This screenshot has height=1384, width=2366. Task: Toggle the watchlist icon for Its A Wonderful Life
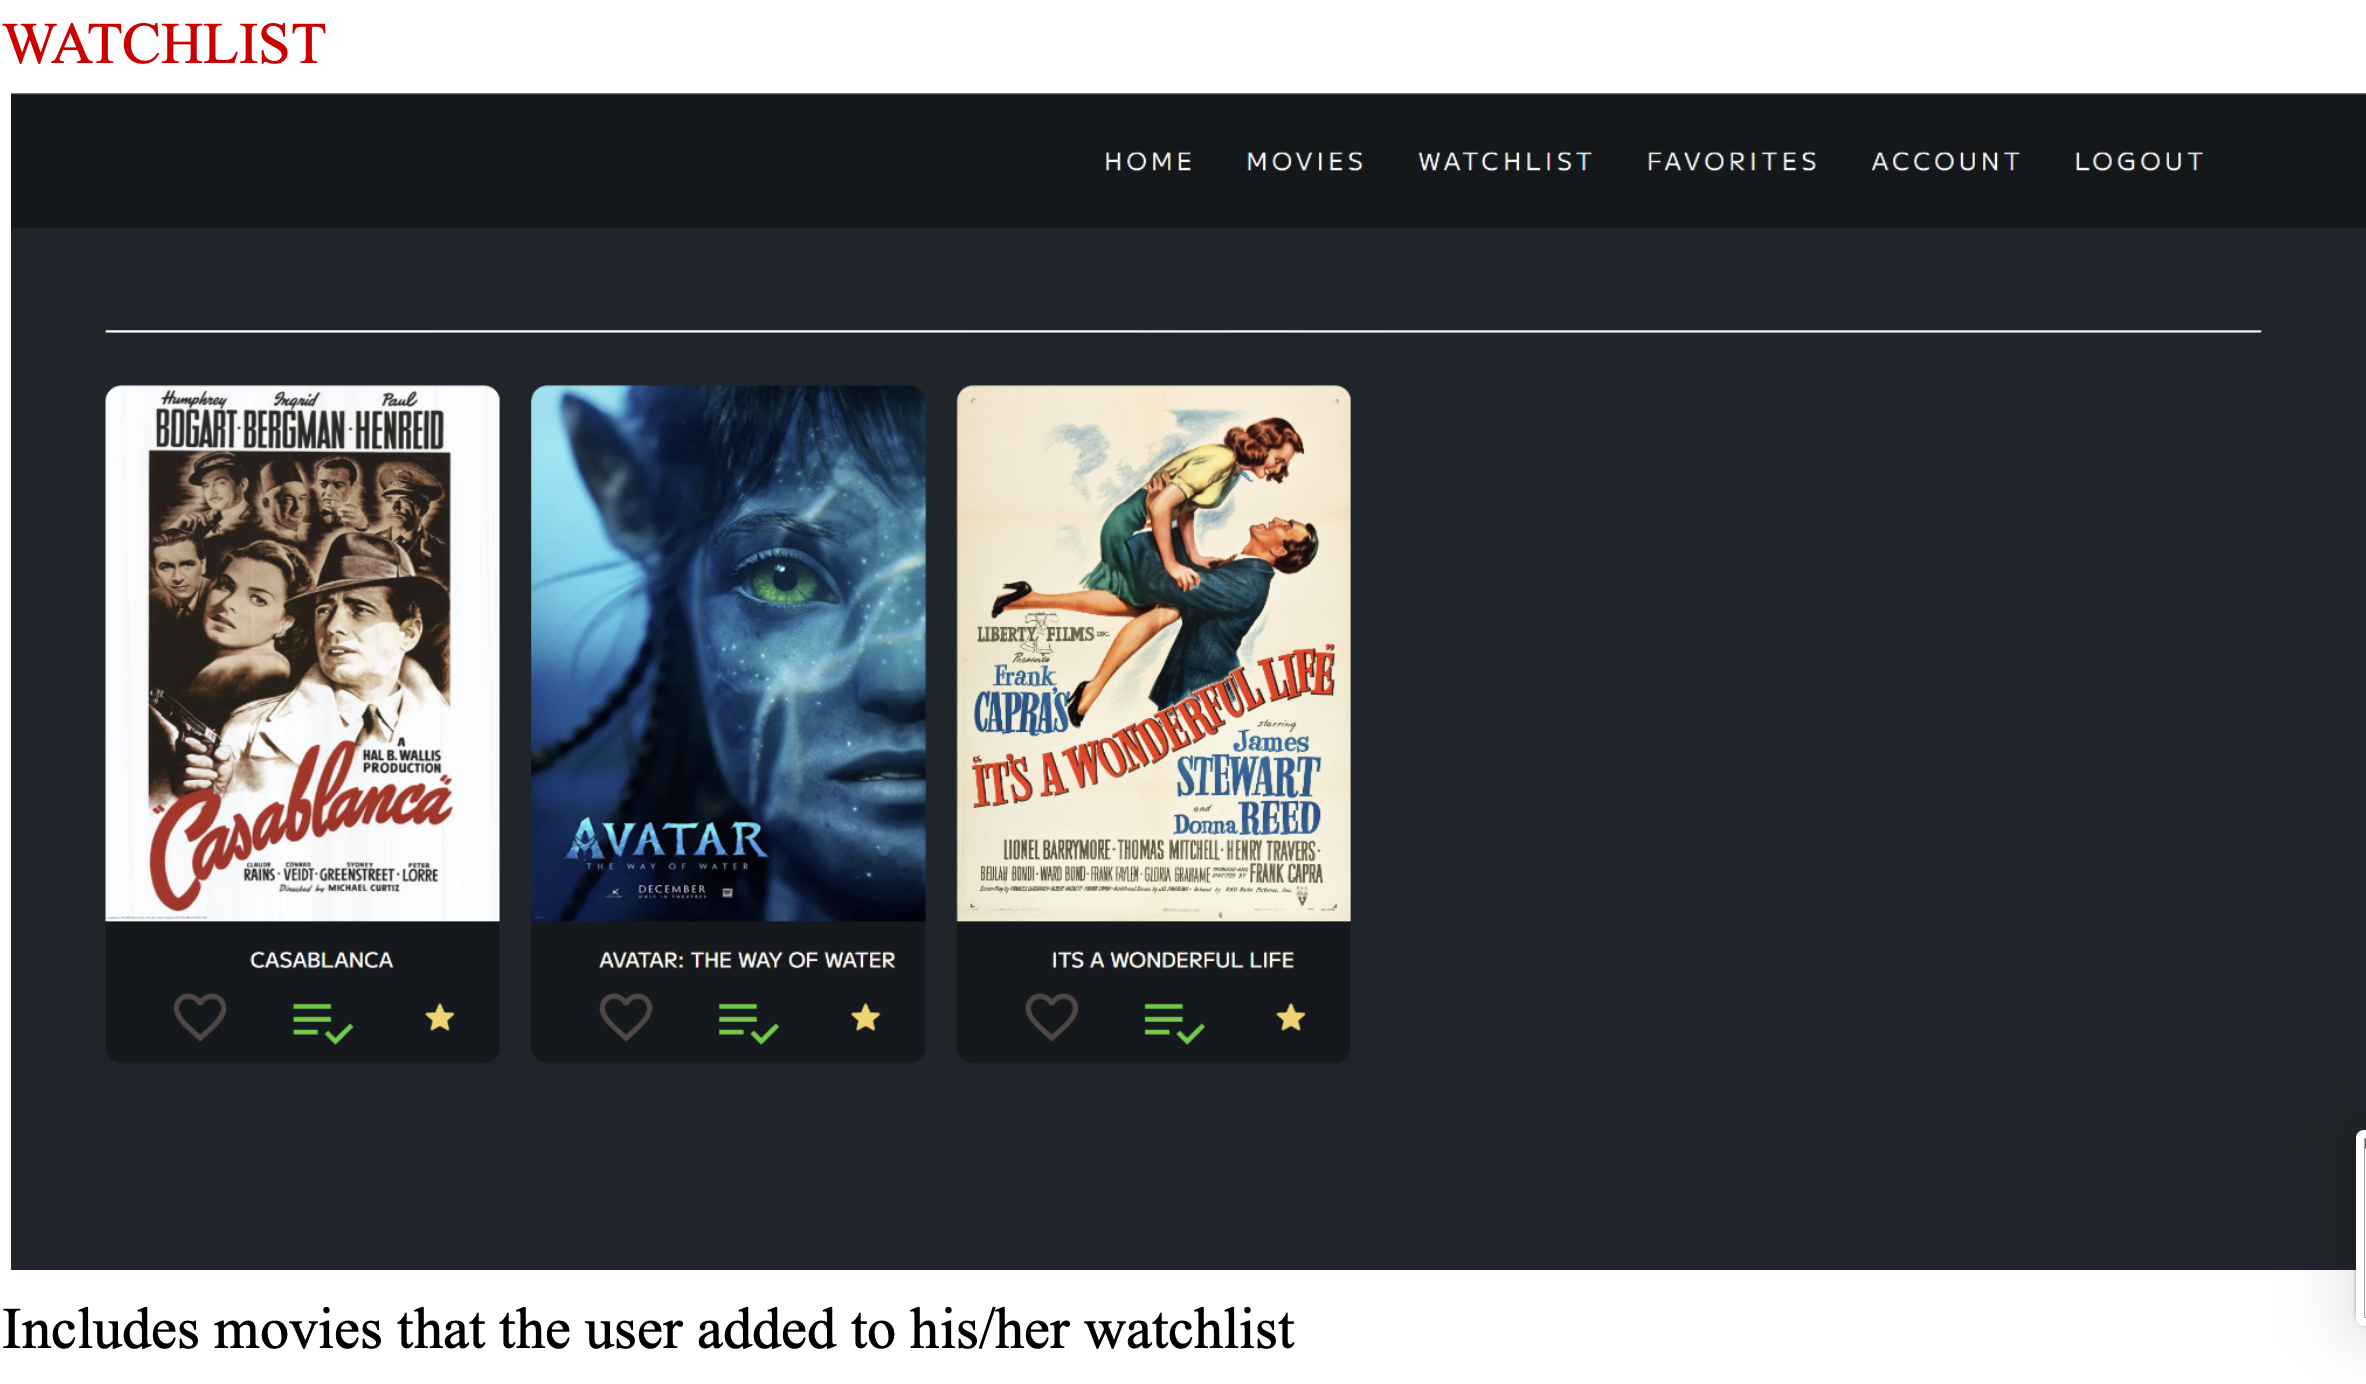(x=1172, y=1020)
